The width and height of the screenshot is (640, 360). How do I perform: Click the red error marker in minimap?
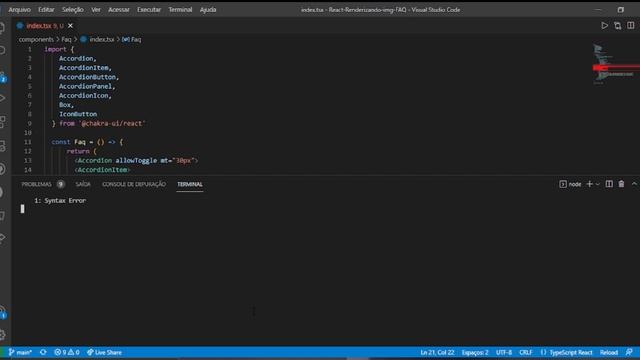click(616, 67)
